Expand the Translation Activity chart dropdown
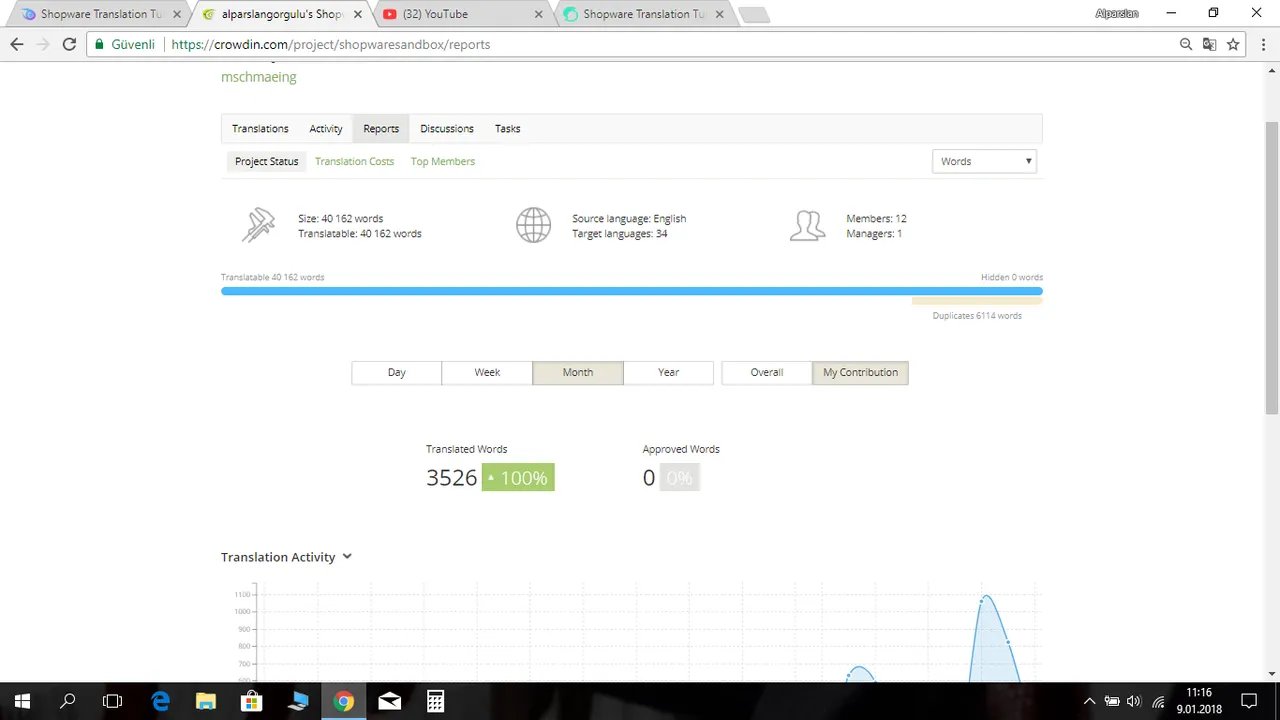The image size is (1280, 720). pos(347,557)
